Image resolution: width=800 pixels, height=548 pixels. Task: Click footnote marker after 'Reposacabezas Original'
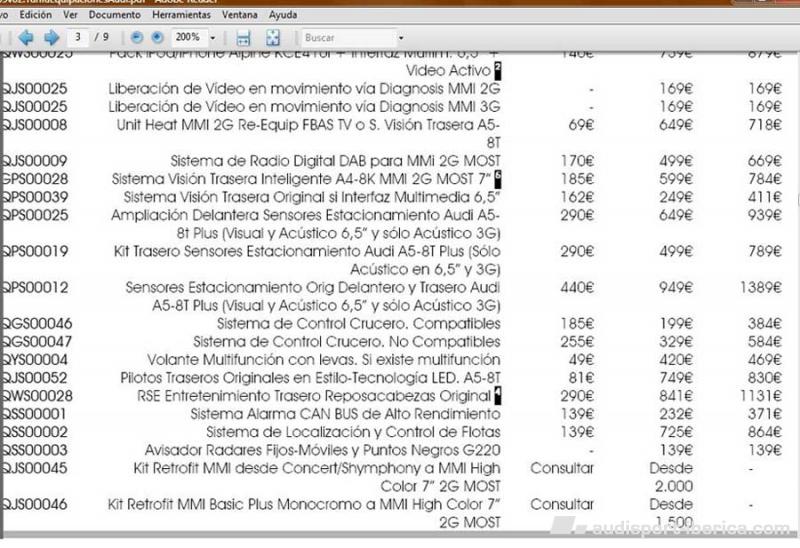pyautogui.click(x=498, y=395)
